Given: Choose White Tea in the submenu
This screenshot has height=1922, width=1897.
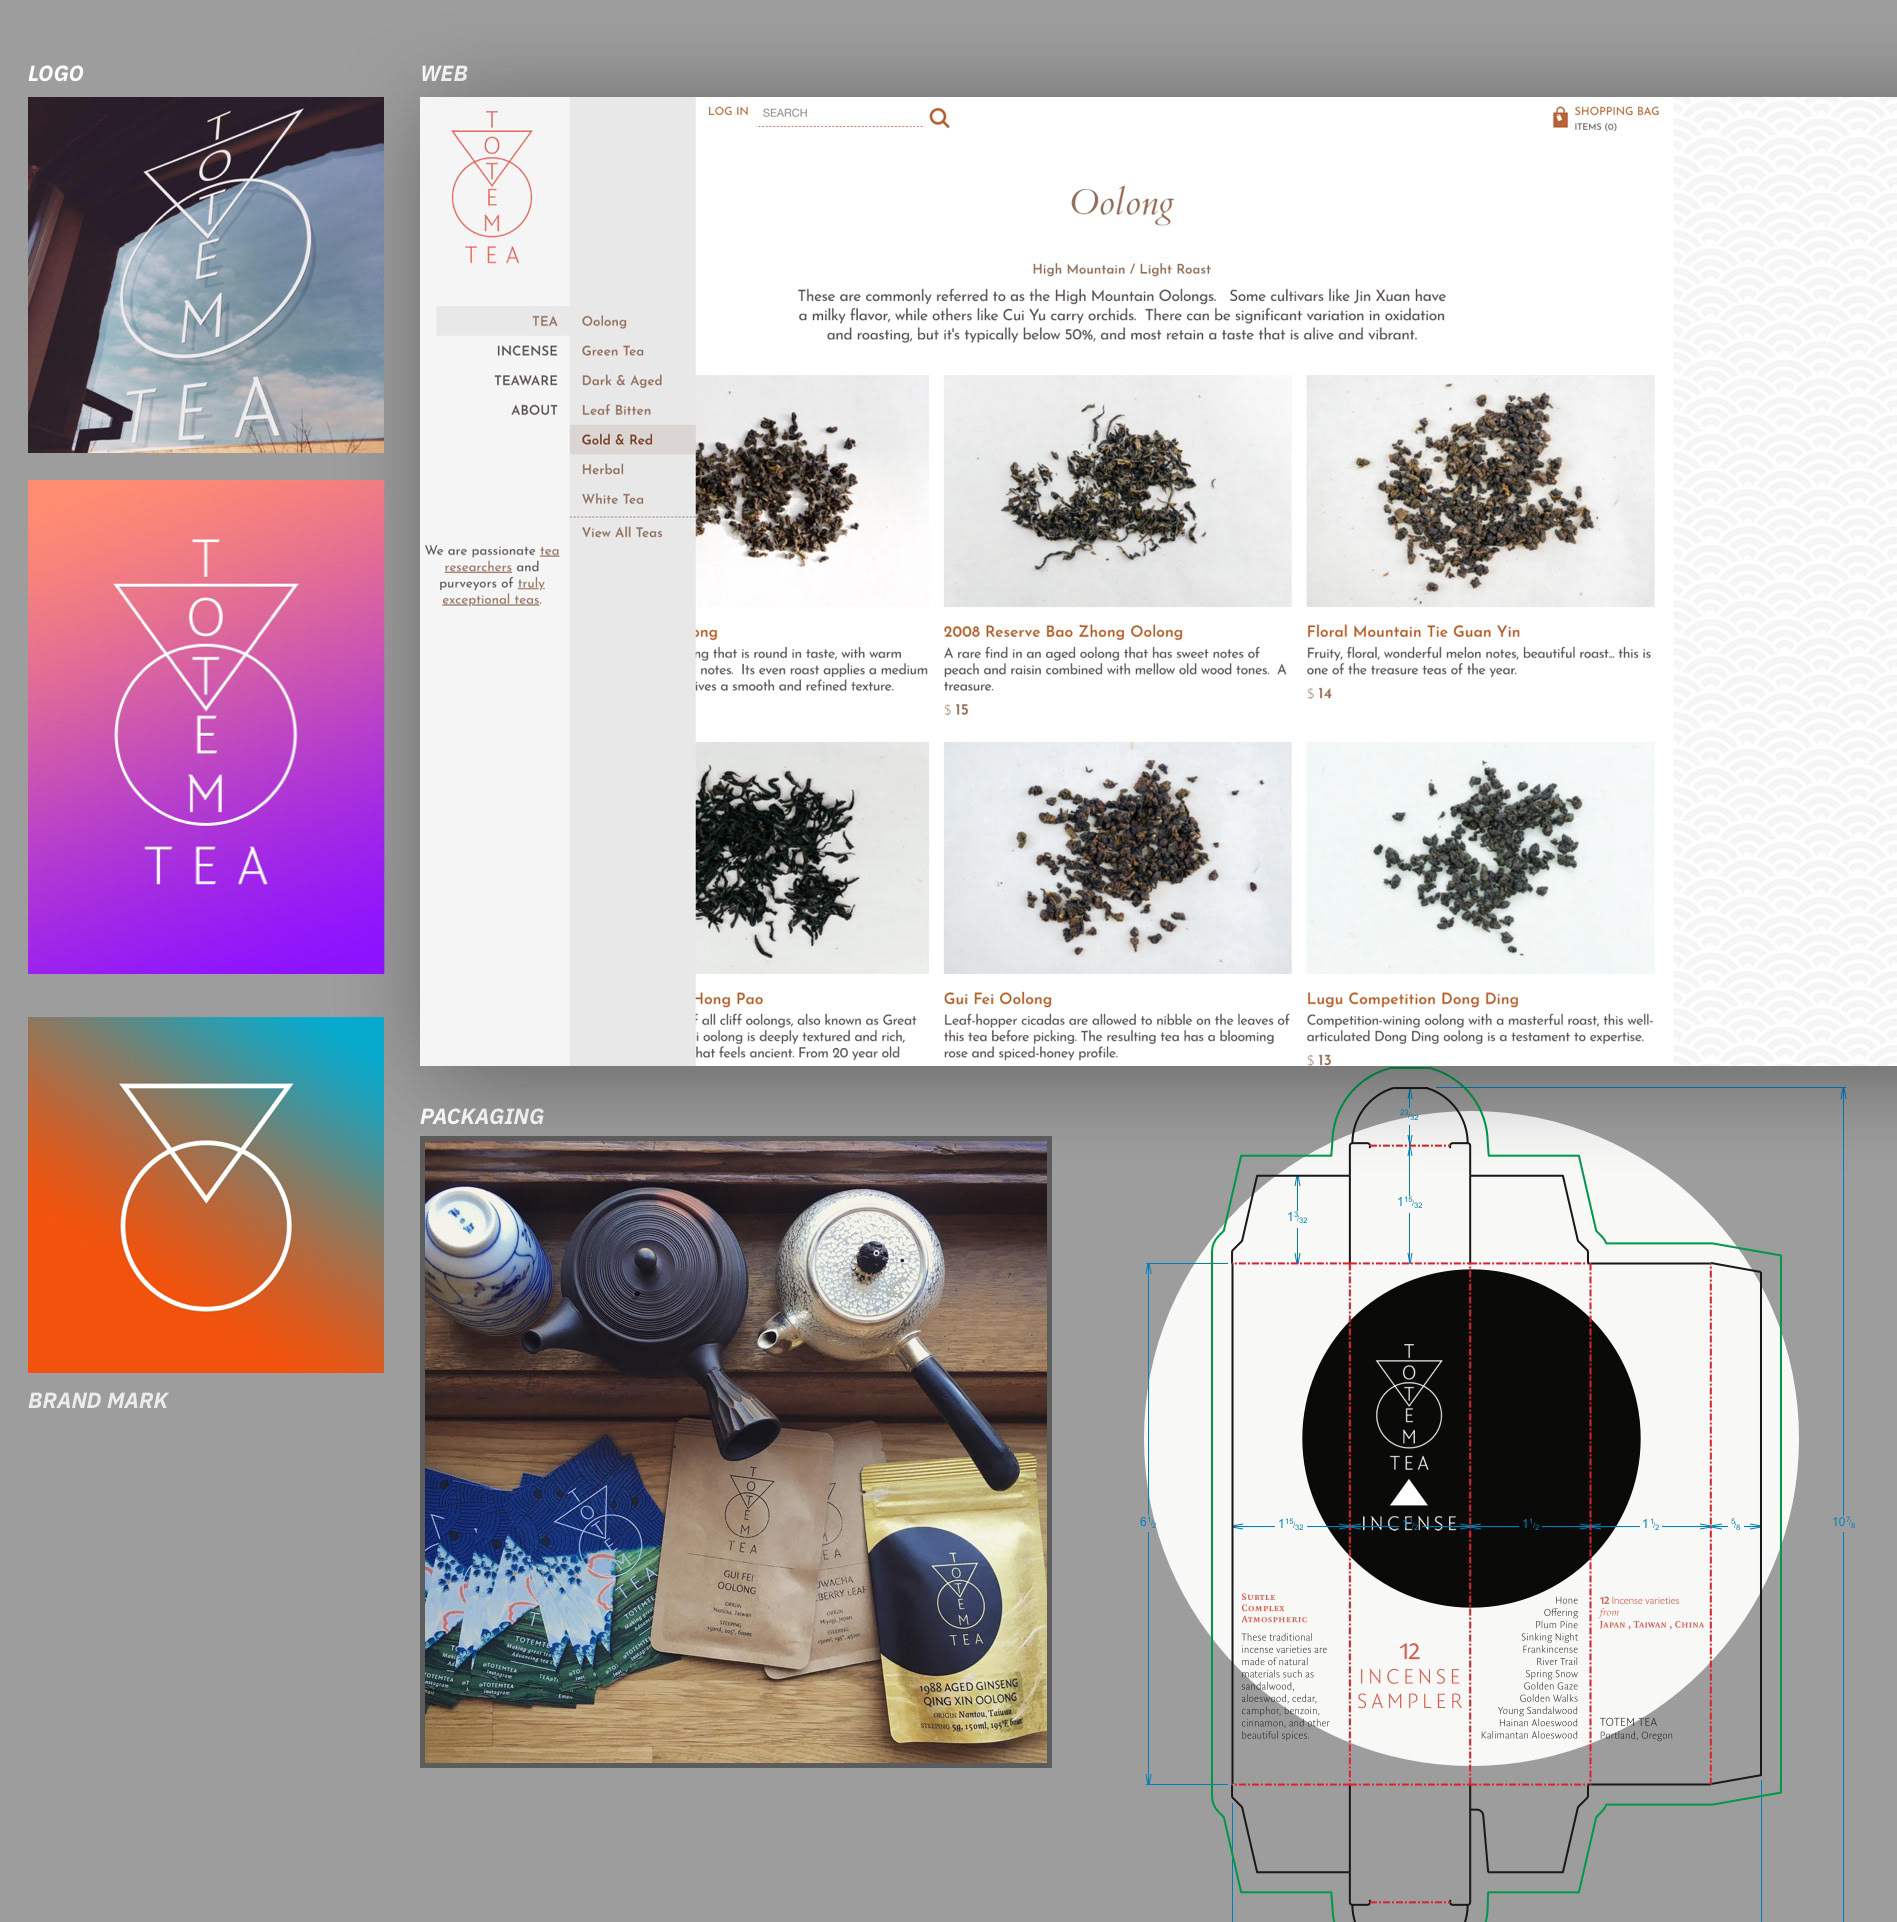Looking at the screenshot, I should (x=613, y=499).
